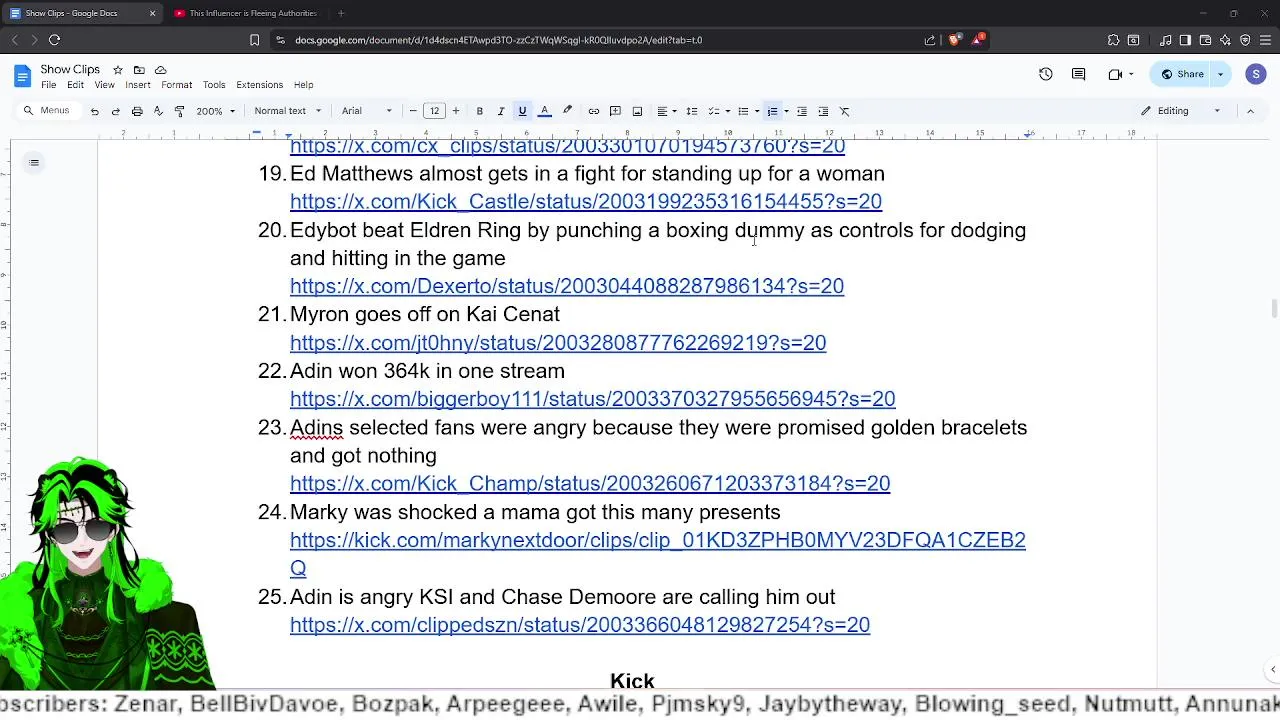The height and width of the screenshot is (720, 1280).
Task: Bookmark this page in address bar
Action: 254,40
